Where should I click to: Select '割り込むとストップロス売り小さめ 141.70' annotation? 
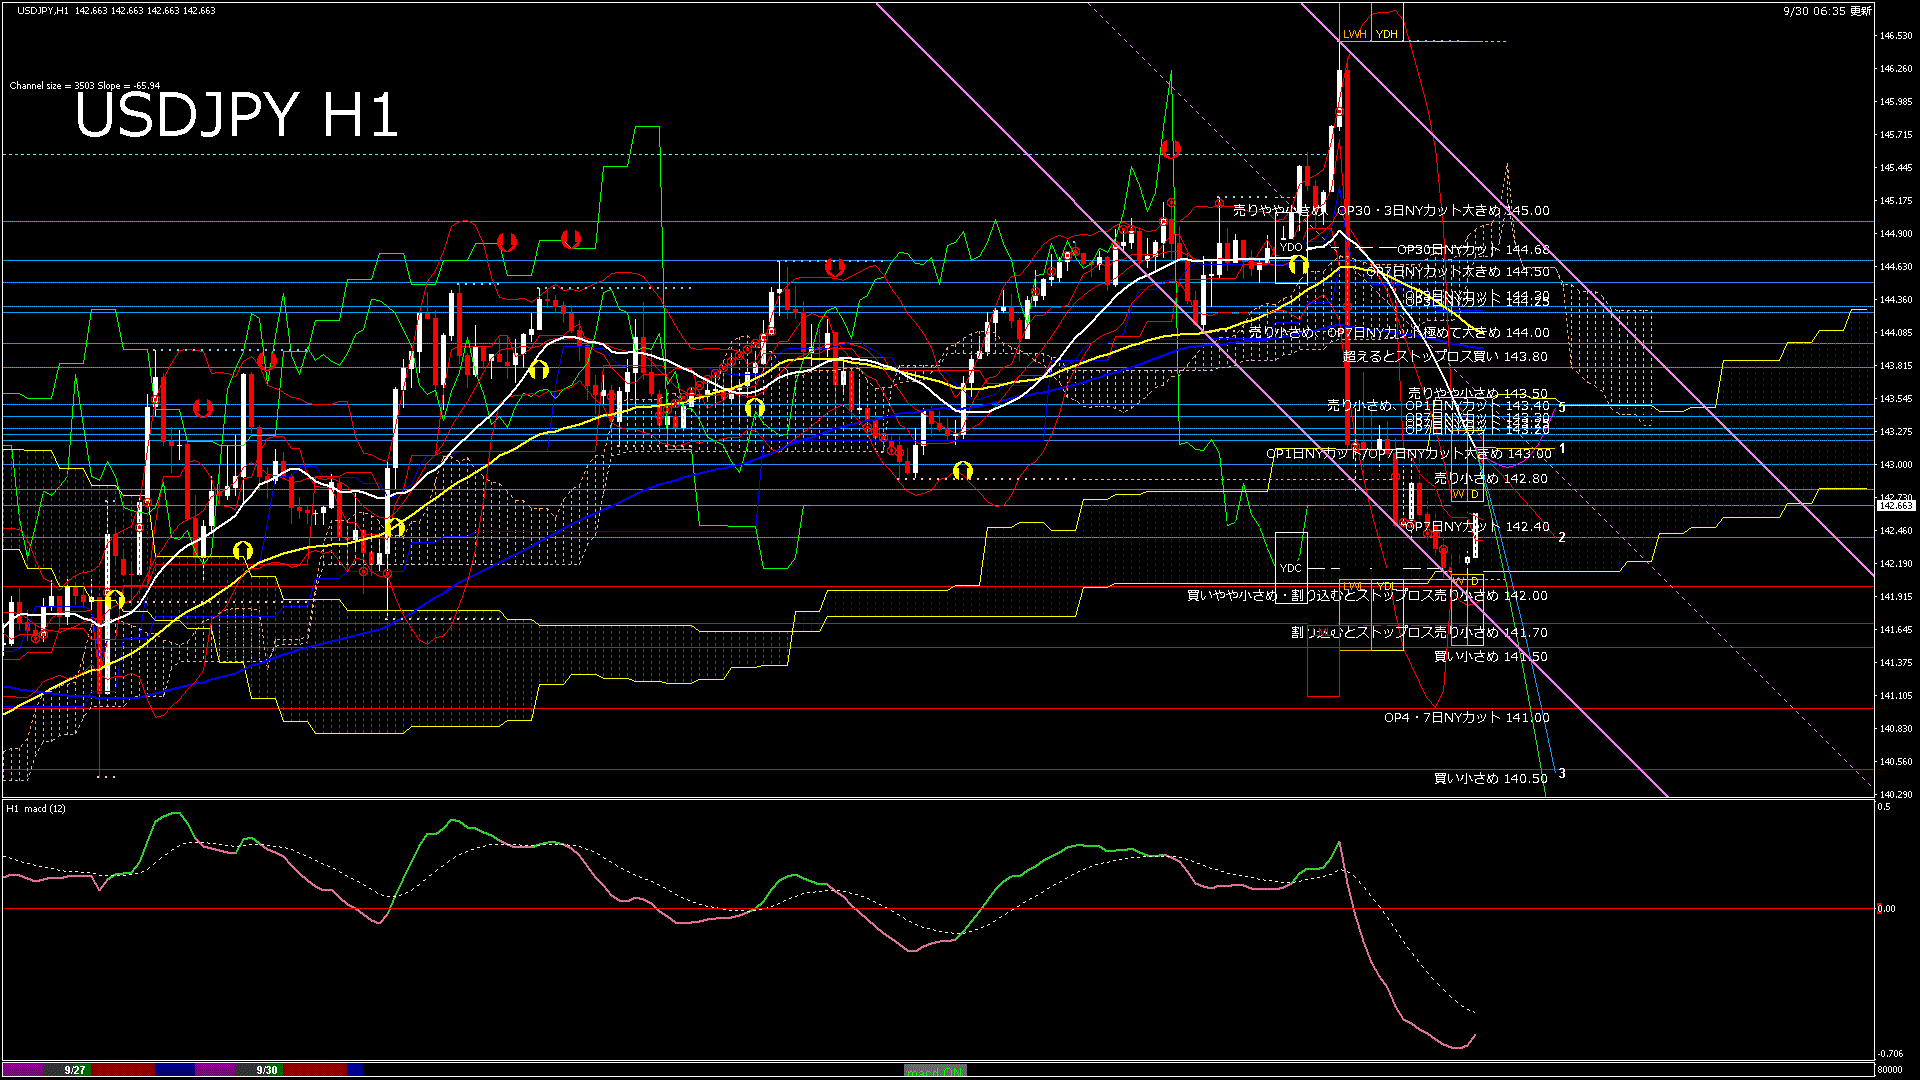click(x=1419, y=633)
